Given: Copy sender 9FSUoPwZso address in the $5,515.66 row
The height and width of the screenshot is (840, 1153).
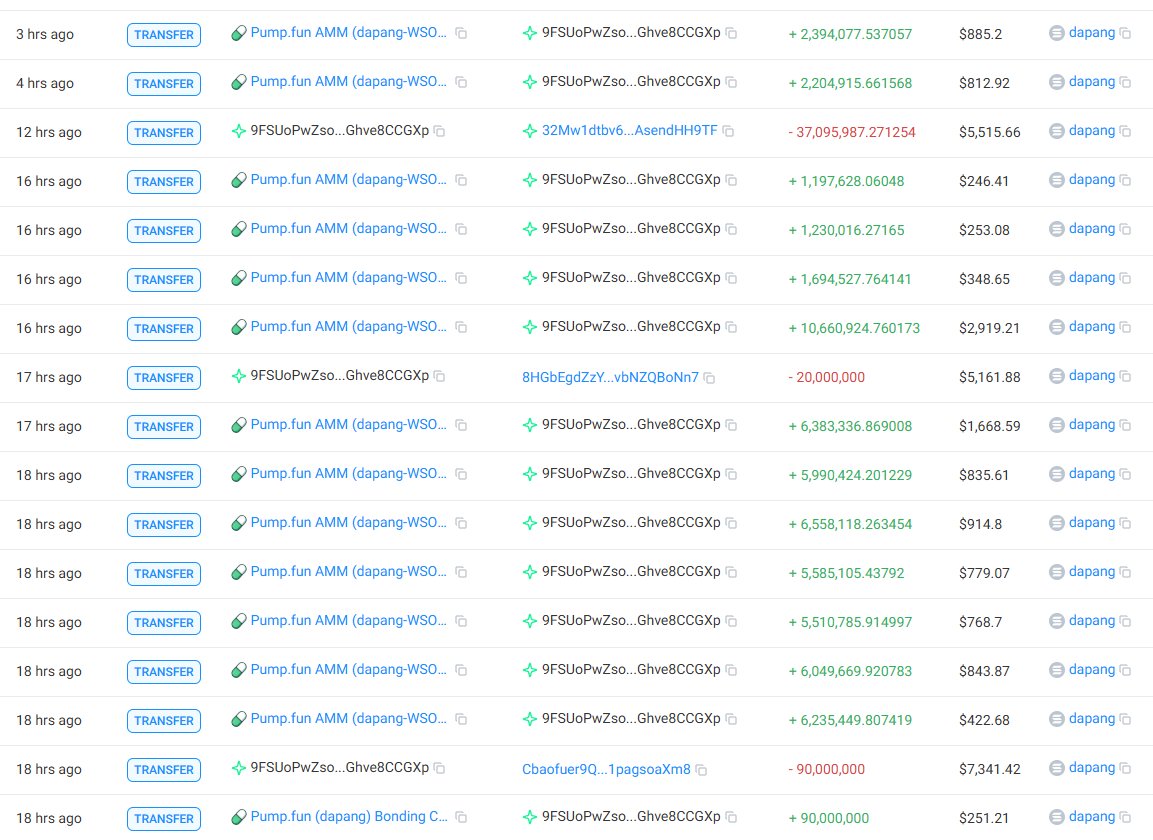Looking at the screenshot, I should [439, 131].
